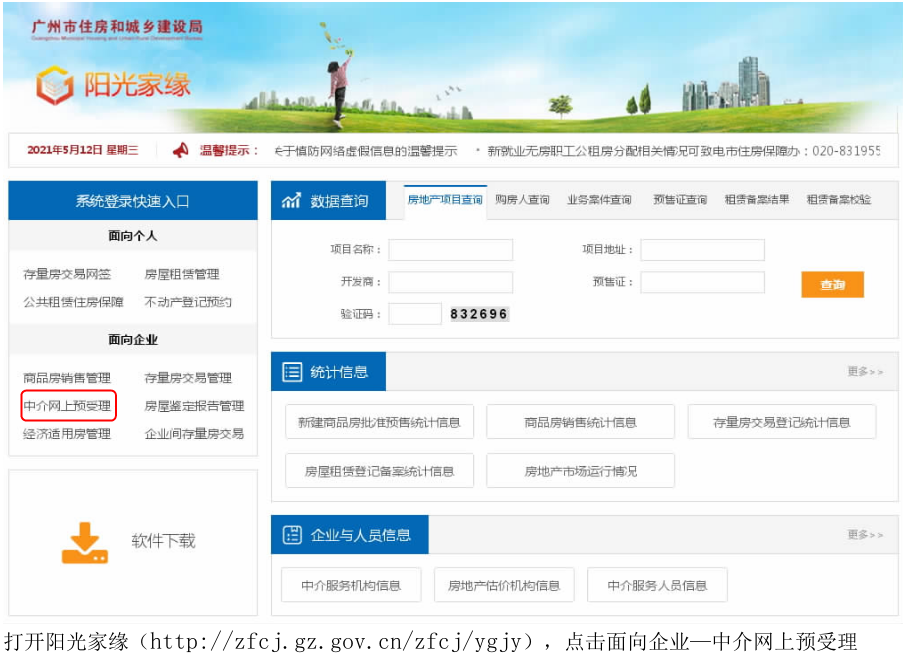Select the 租赁备案结果 tab
The height and width of the screenshot is (662, 904).
pos(757,200)
